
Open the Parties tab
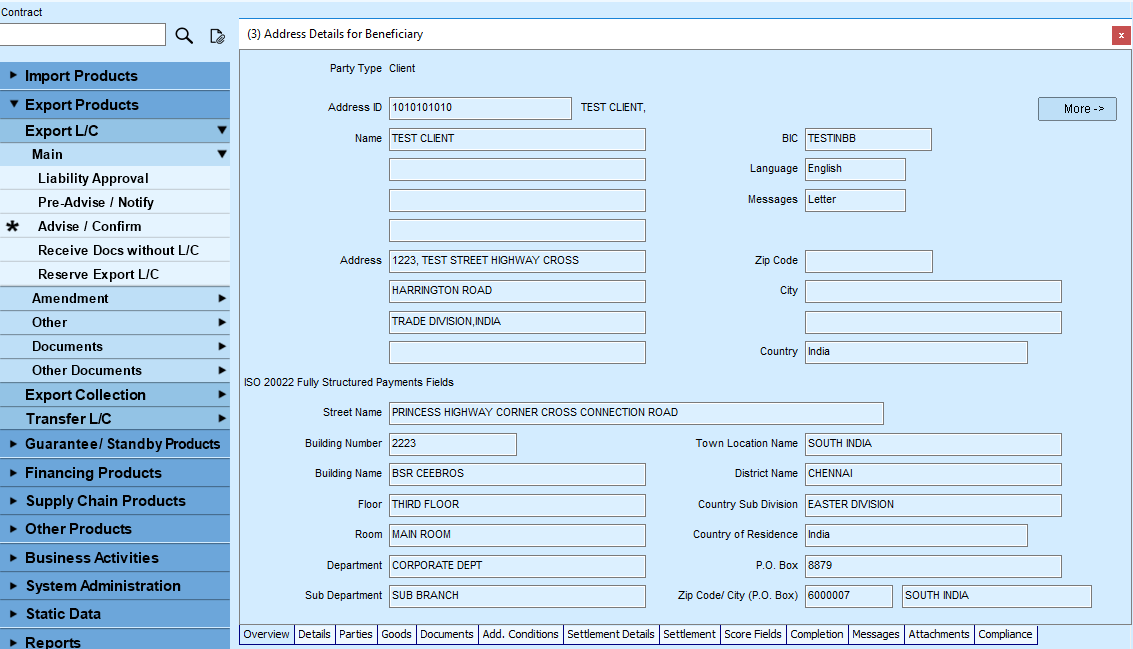(356, 635)
